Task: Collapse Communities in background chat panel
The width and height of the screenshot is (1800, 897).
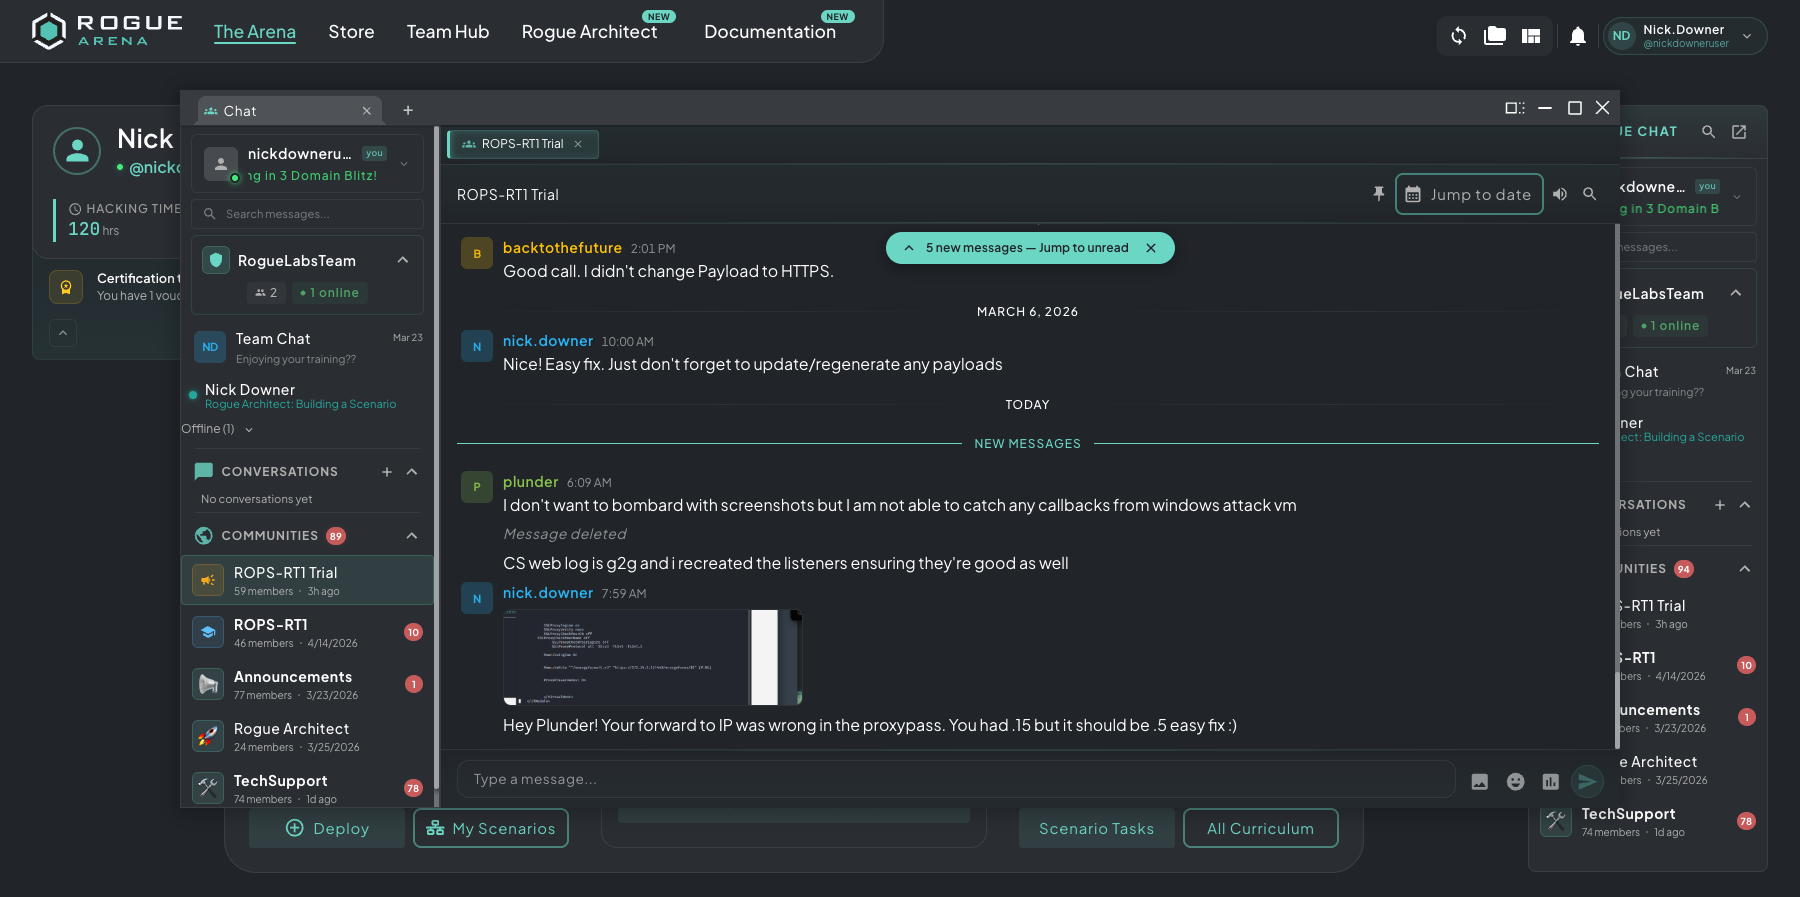Action: pyautogui.click(x=1745, y=569)
